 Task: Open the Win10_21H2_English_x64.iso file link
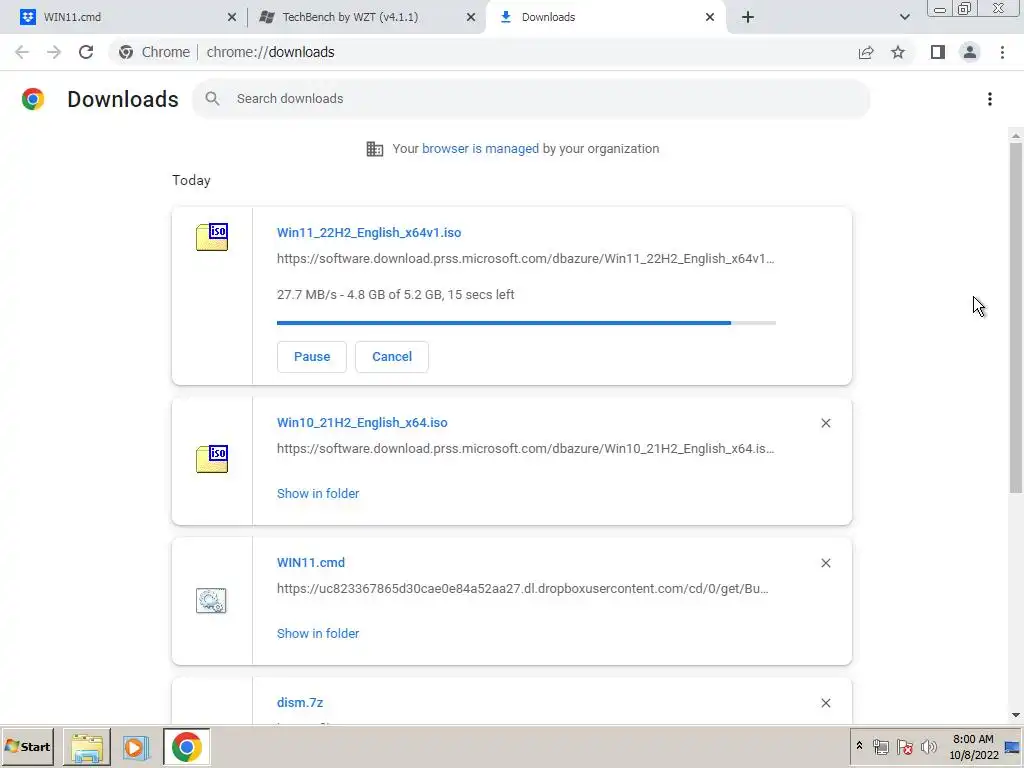click(362, 423)
